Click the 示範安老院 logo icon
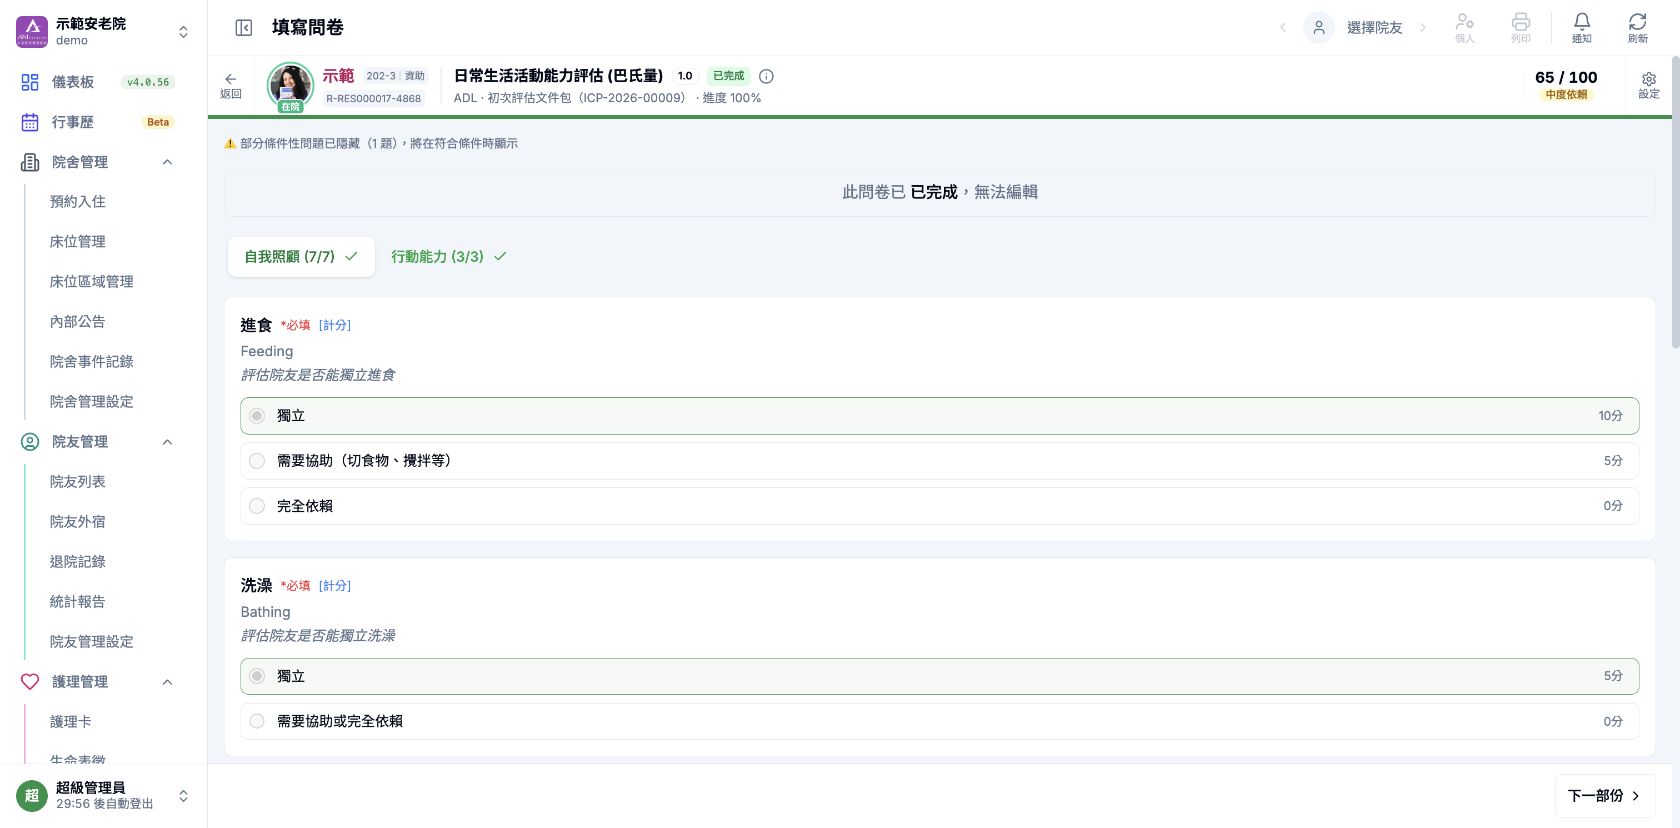The image size is (1680, 828). pos(32,31)
